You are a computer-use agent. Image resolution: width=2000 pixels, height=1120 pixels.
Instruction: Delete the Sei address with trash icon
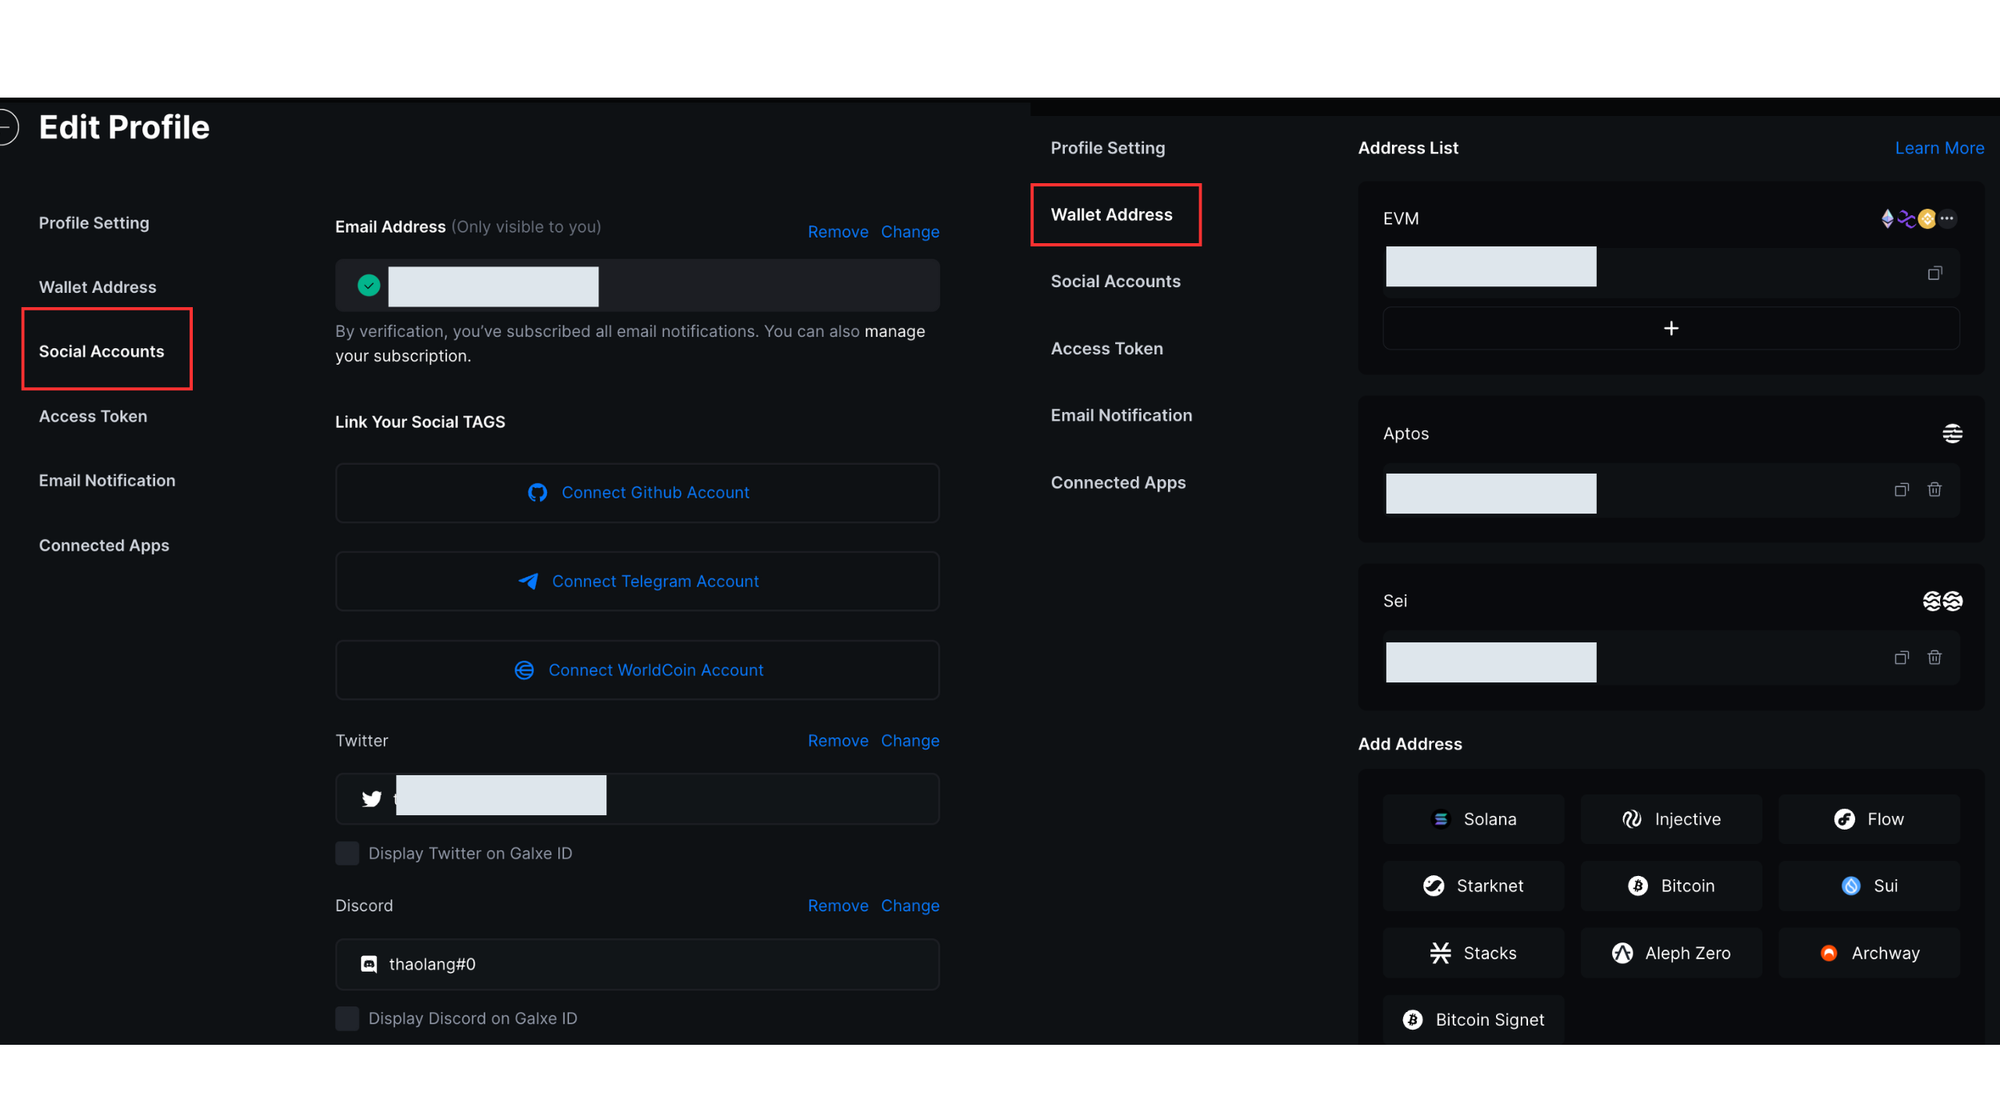point(1934,658)
